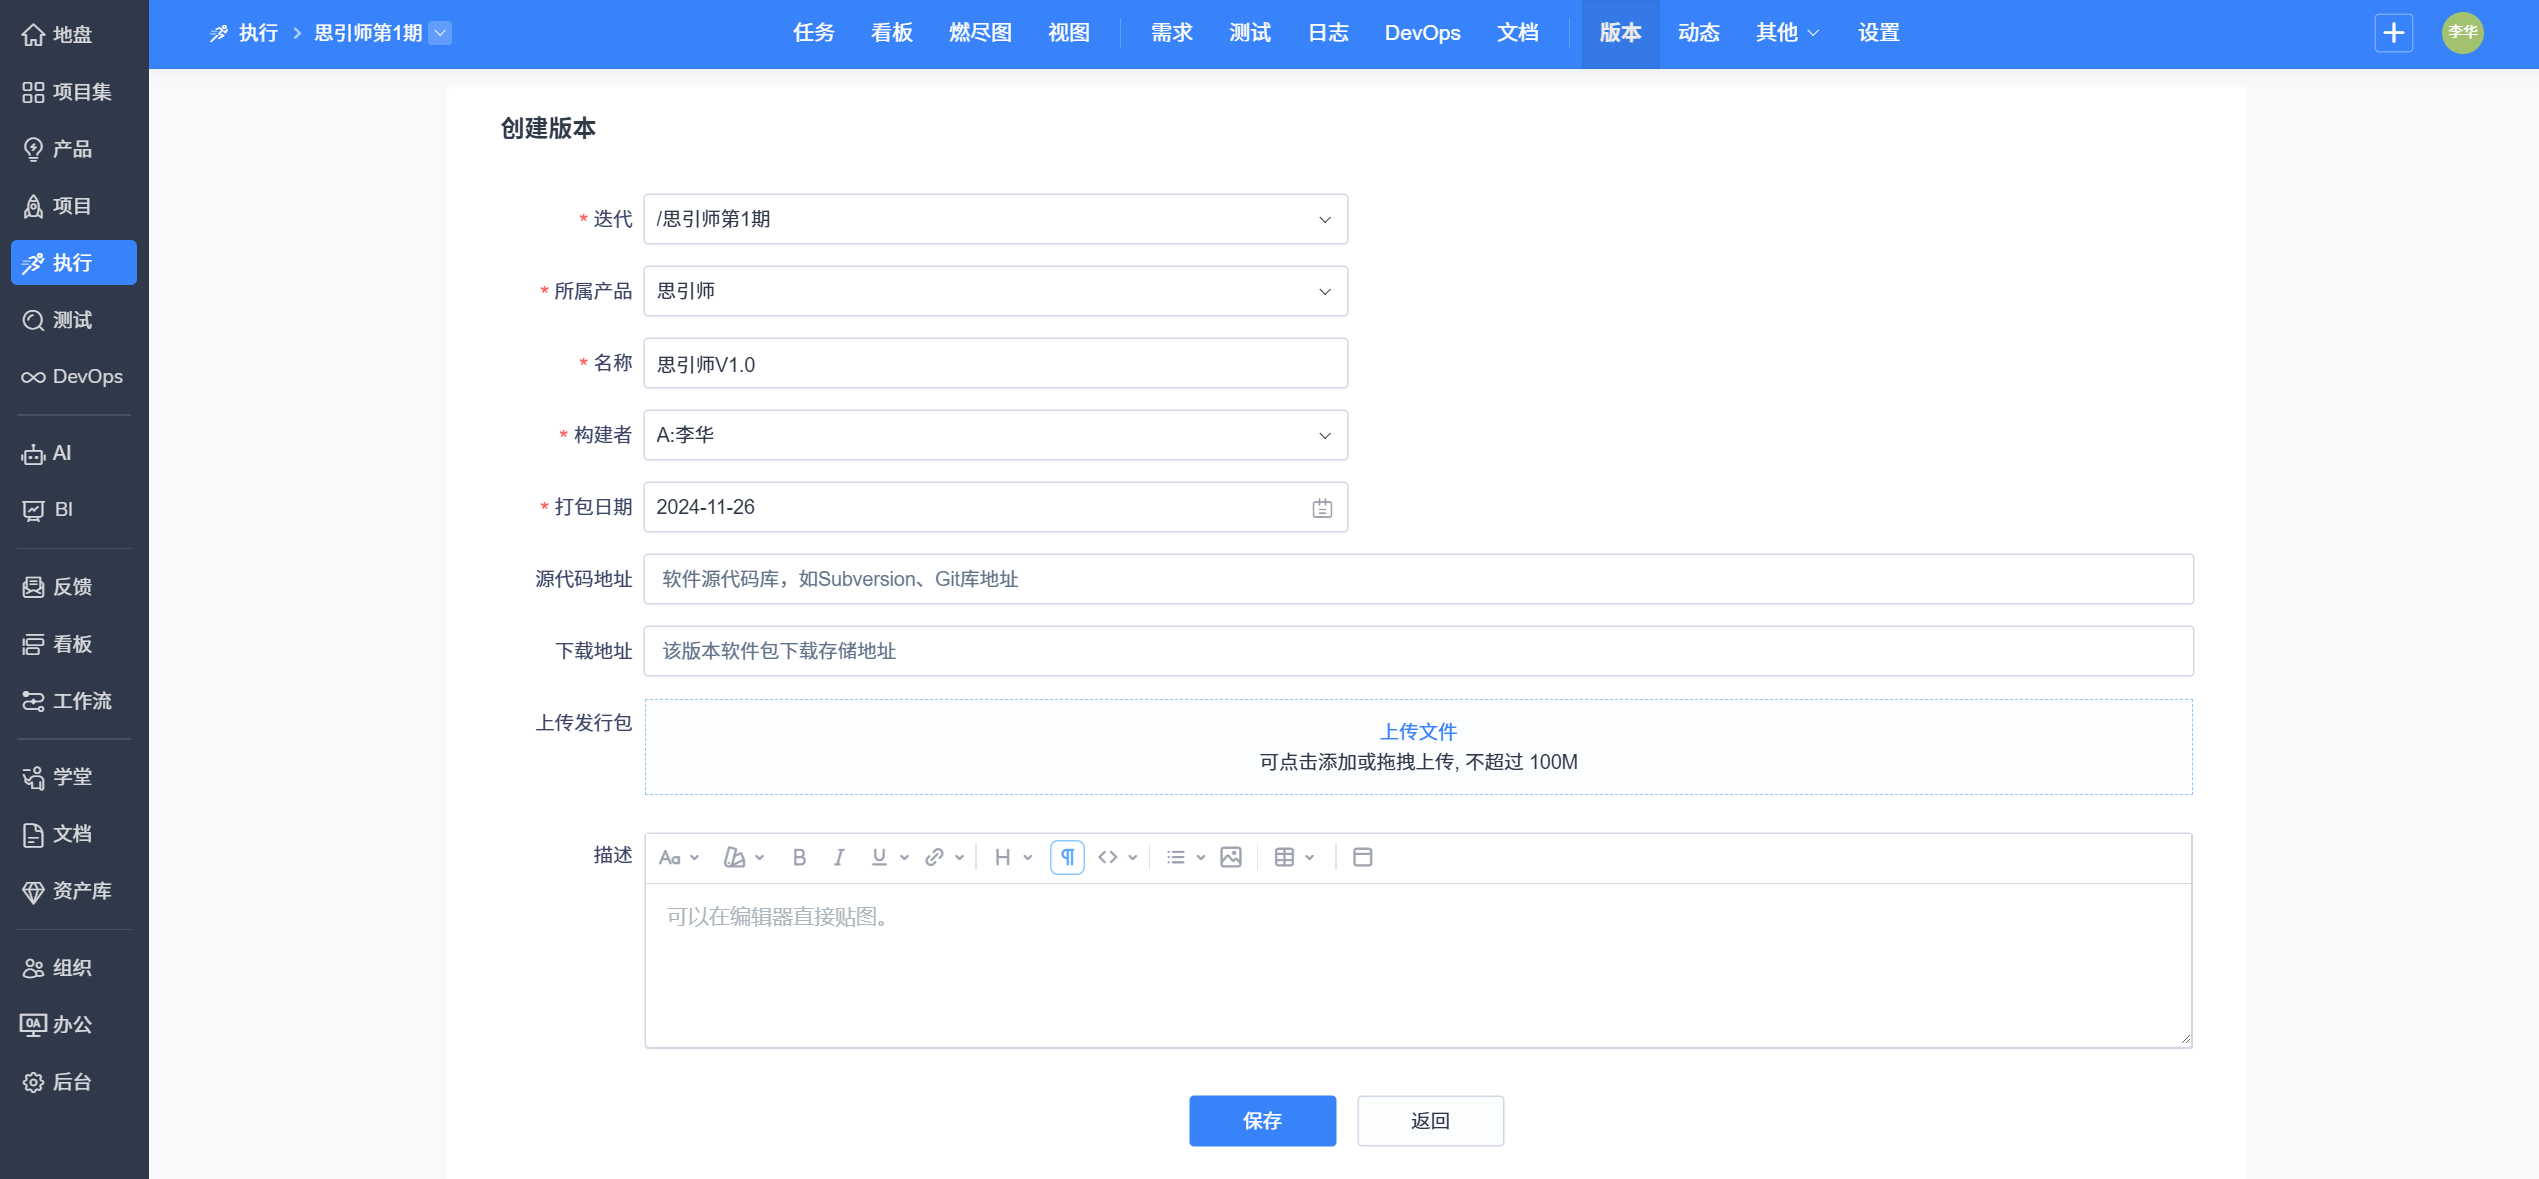Open the 其他 menu
This screenshot has width=2539, height=1179.
click(x=1786, y=33)
